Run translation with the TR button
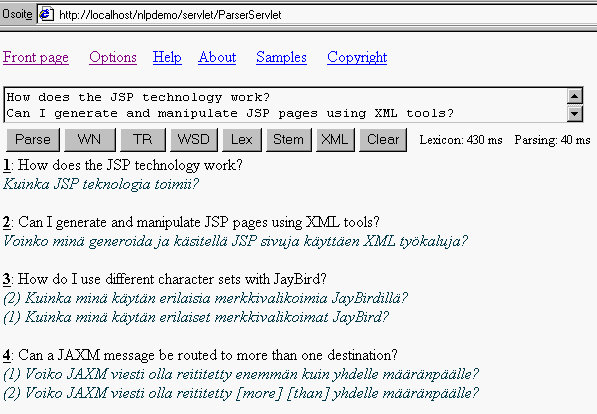Viewport: 597px width, 414px height. (x=143, y=140)
